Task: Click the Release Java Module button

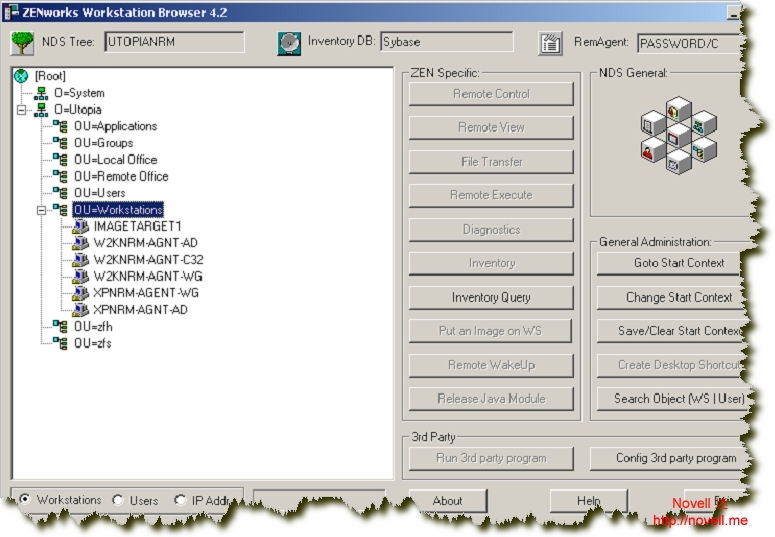Action: coord(491,399)
